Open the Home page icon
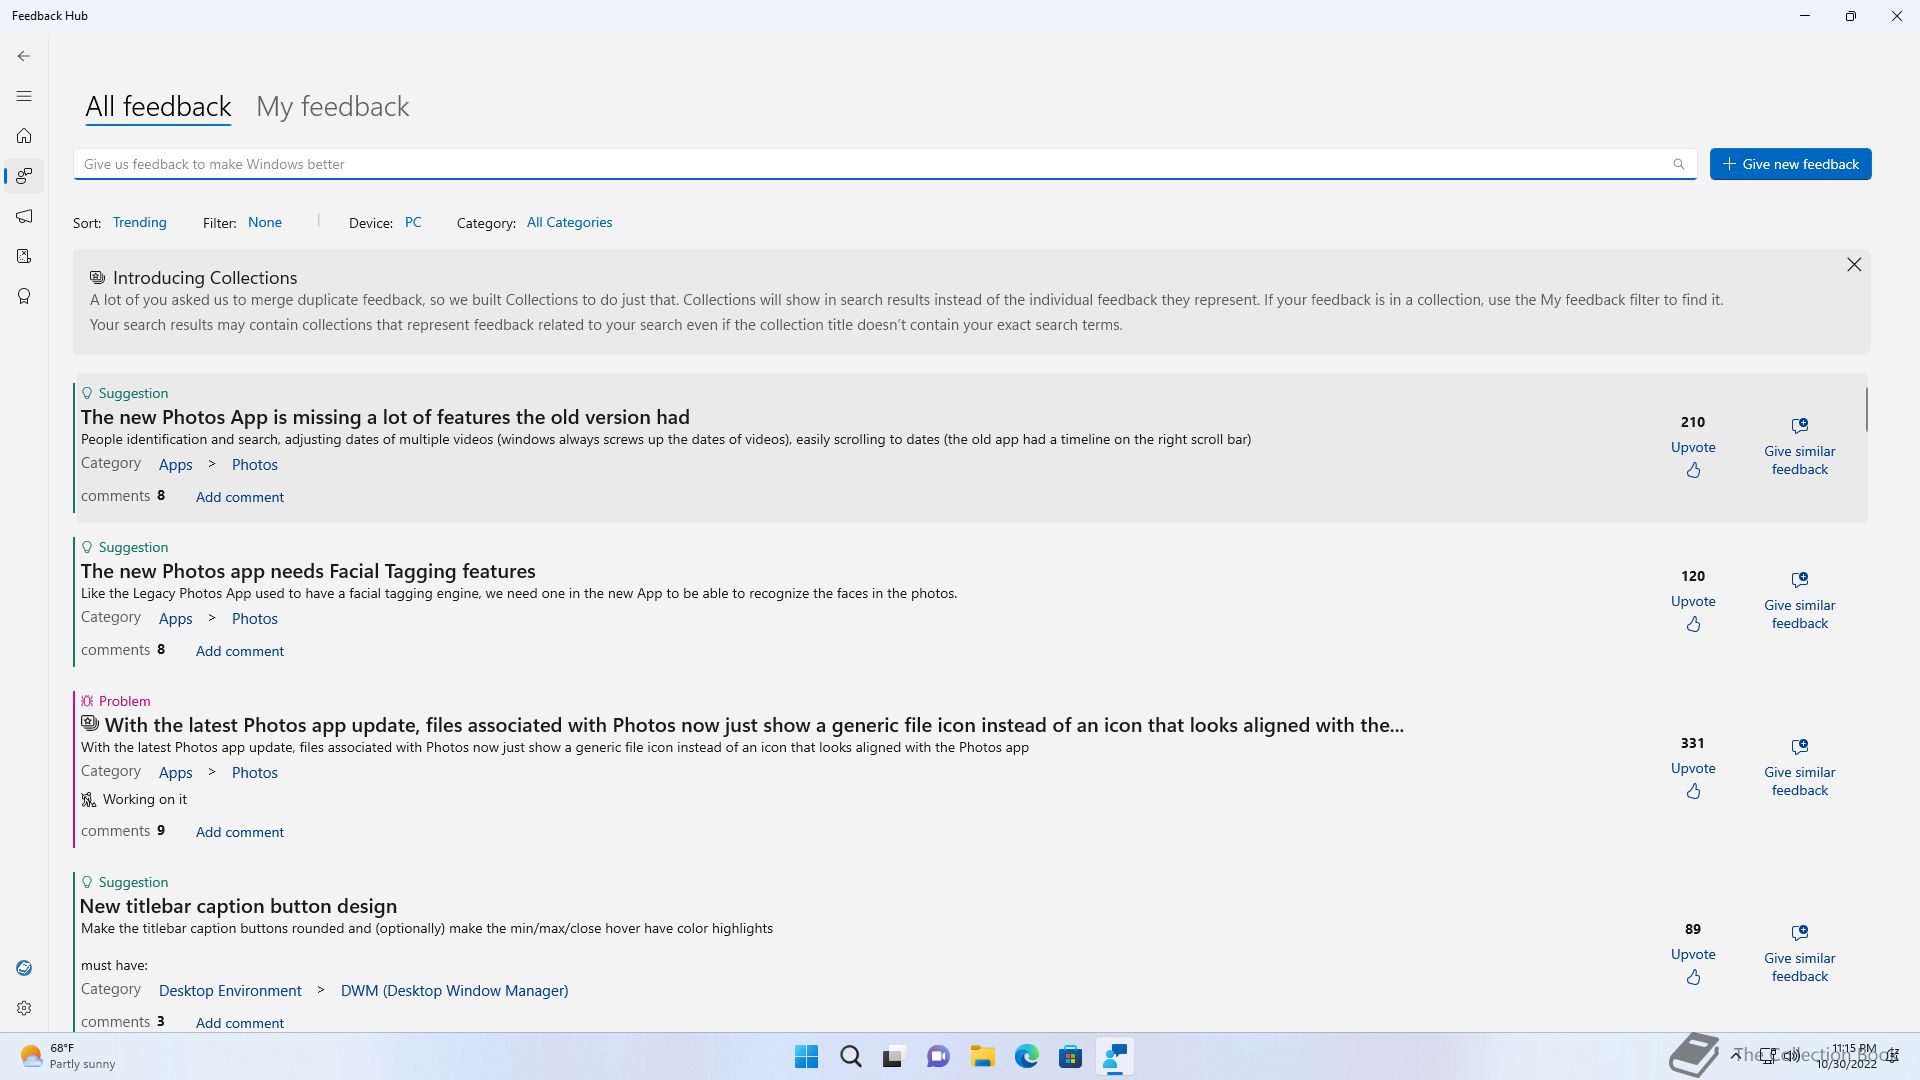 coord(24,136)
